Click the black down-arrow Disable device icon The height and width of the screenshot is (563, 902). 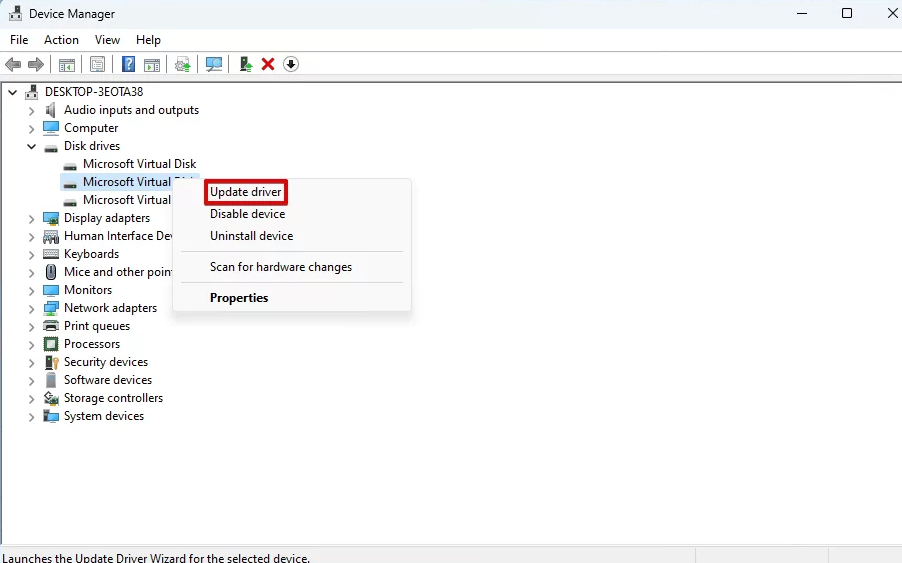pyautogui.click(x=291, y=64)
